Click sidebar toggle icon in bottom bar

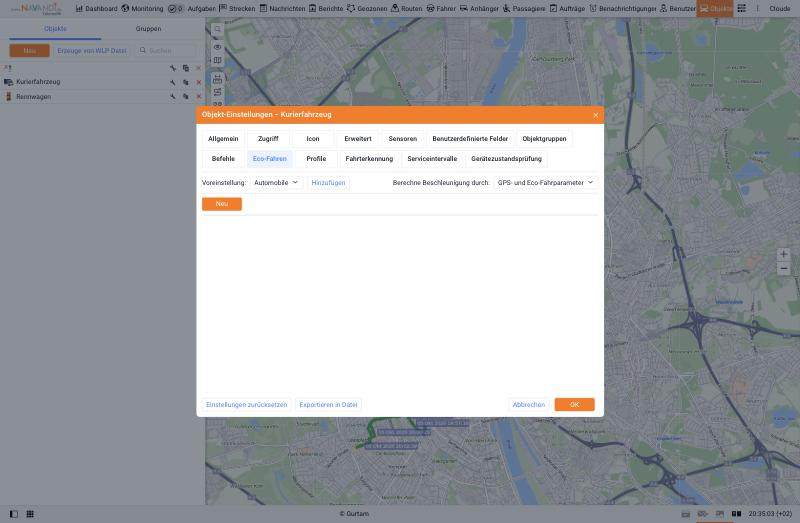click(x=14, y=514)
